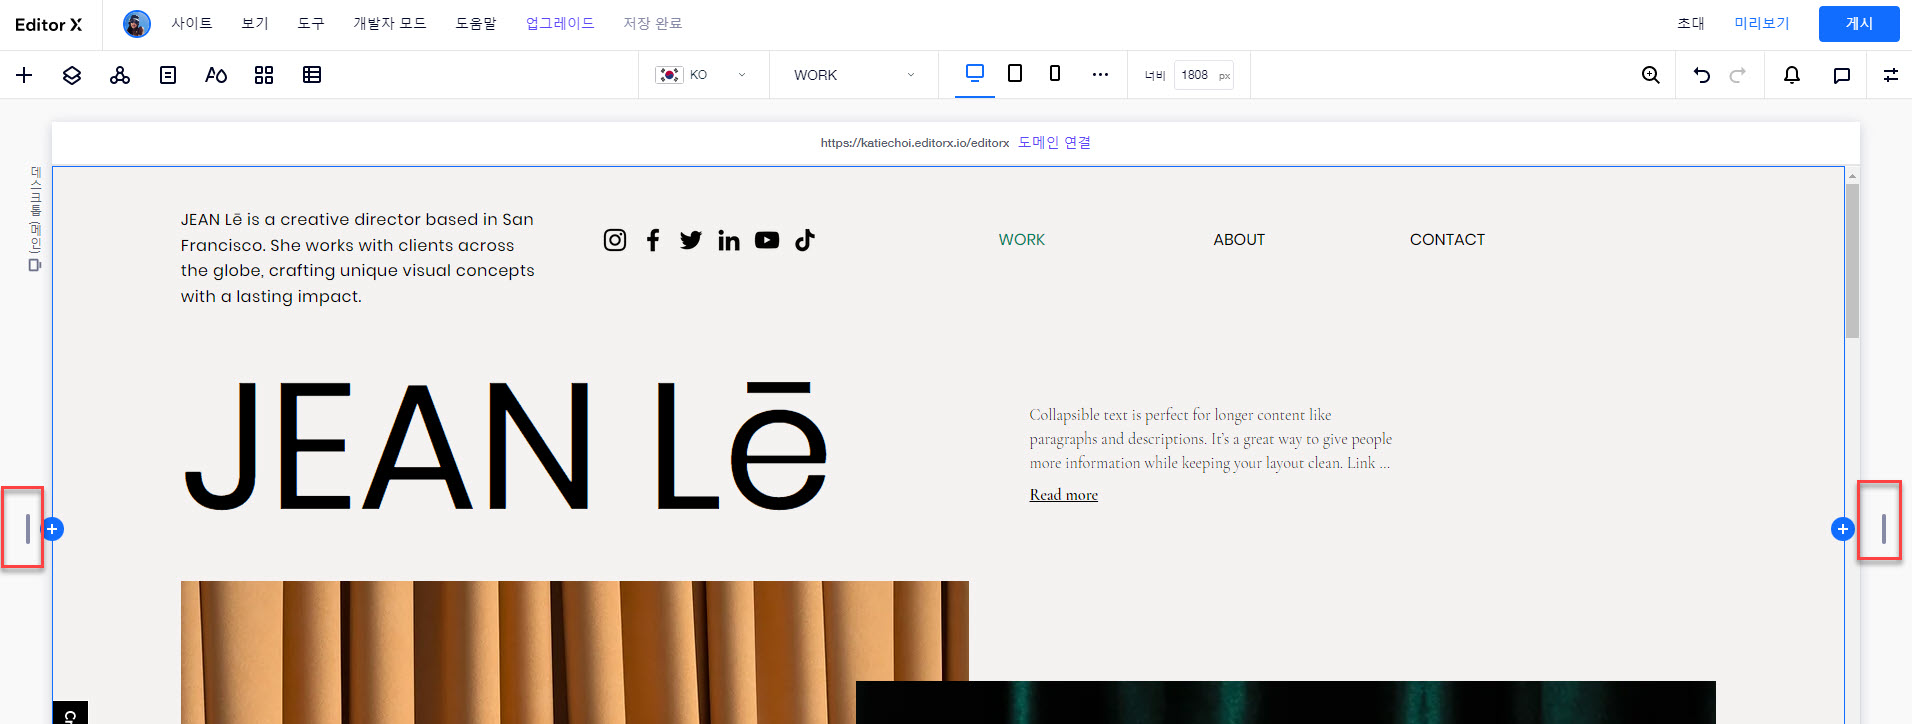This screenshot has width=1912, height=724.
Task: Click the YouTube social icon
Action: pyautogui.click(x=767, y=240)
